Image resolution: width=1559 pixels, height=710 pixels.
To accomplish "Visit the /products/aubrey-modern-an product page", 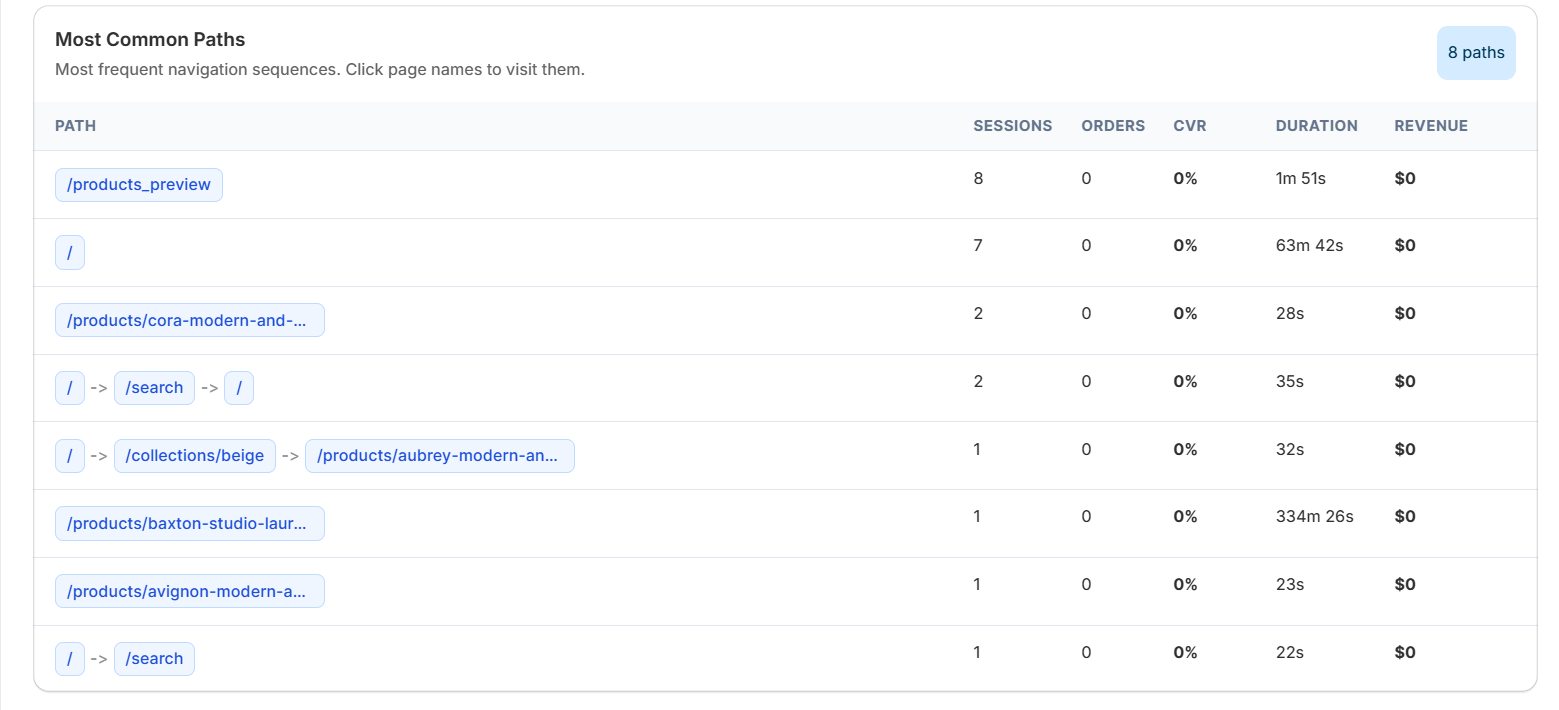I will coord(439,456).
